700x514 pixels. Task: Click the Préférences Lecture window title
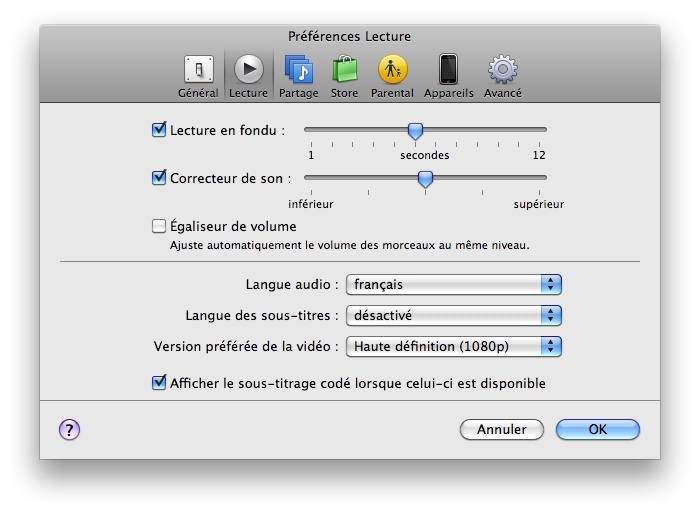click(349, 36)
